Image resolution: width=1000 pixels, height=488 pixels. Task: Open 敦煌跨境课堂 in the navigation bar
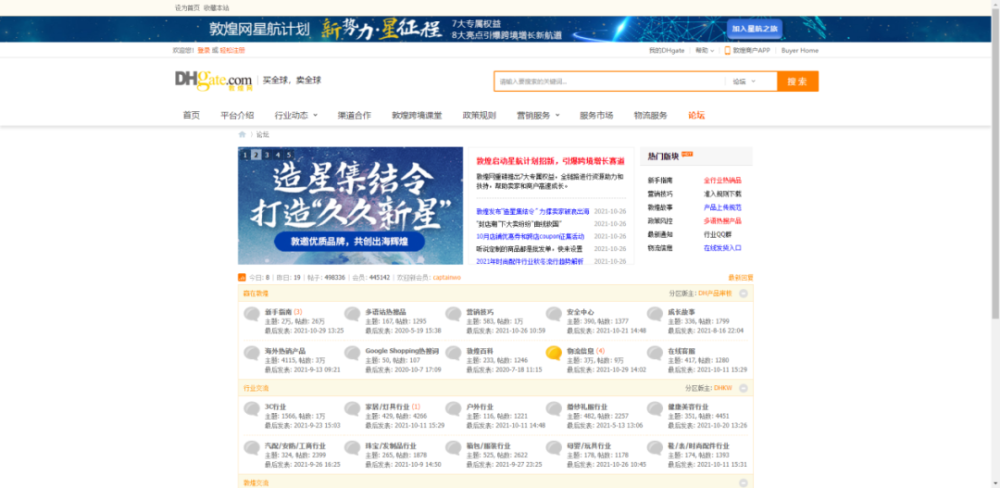(x=416, y=115)
